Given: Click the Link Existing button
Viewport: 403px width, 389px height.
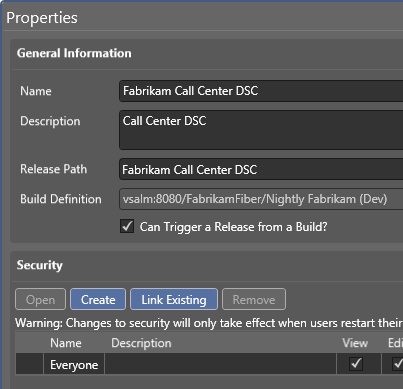Looking at the screenshot, I should point(174,299).
